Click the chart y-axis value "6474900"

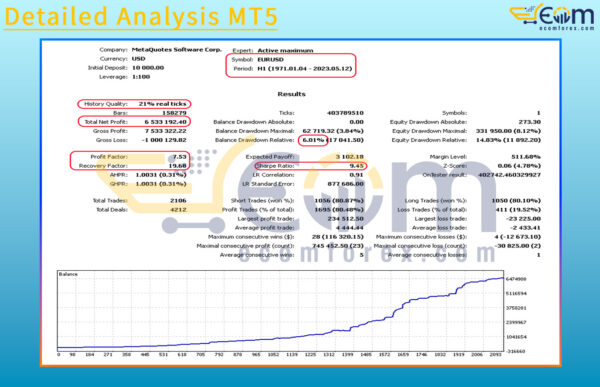tap(516, 279)
